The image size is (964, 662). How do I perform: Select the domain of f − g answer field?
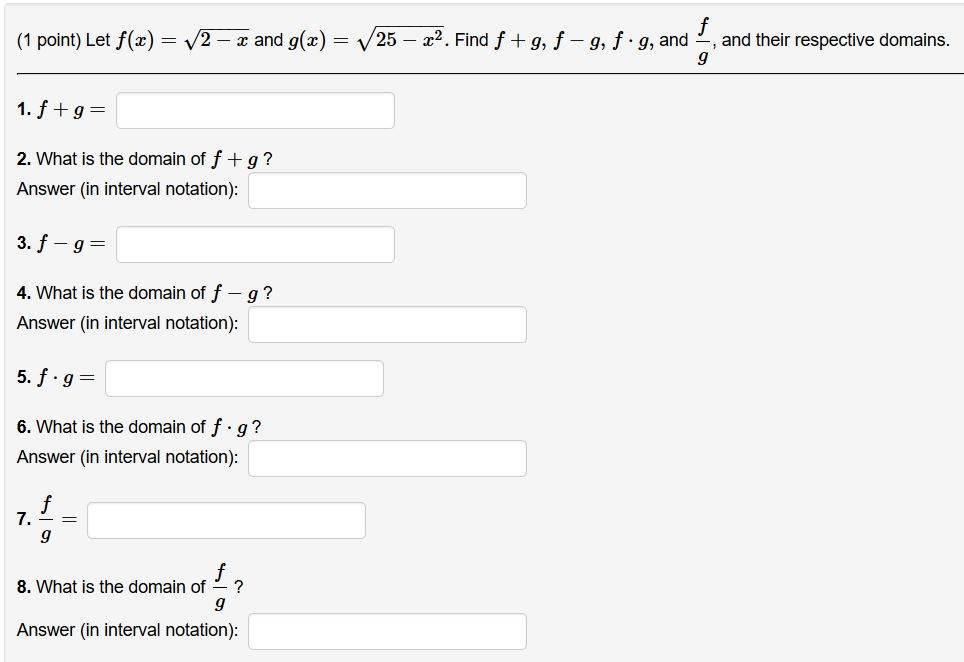(386, 324)
